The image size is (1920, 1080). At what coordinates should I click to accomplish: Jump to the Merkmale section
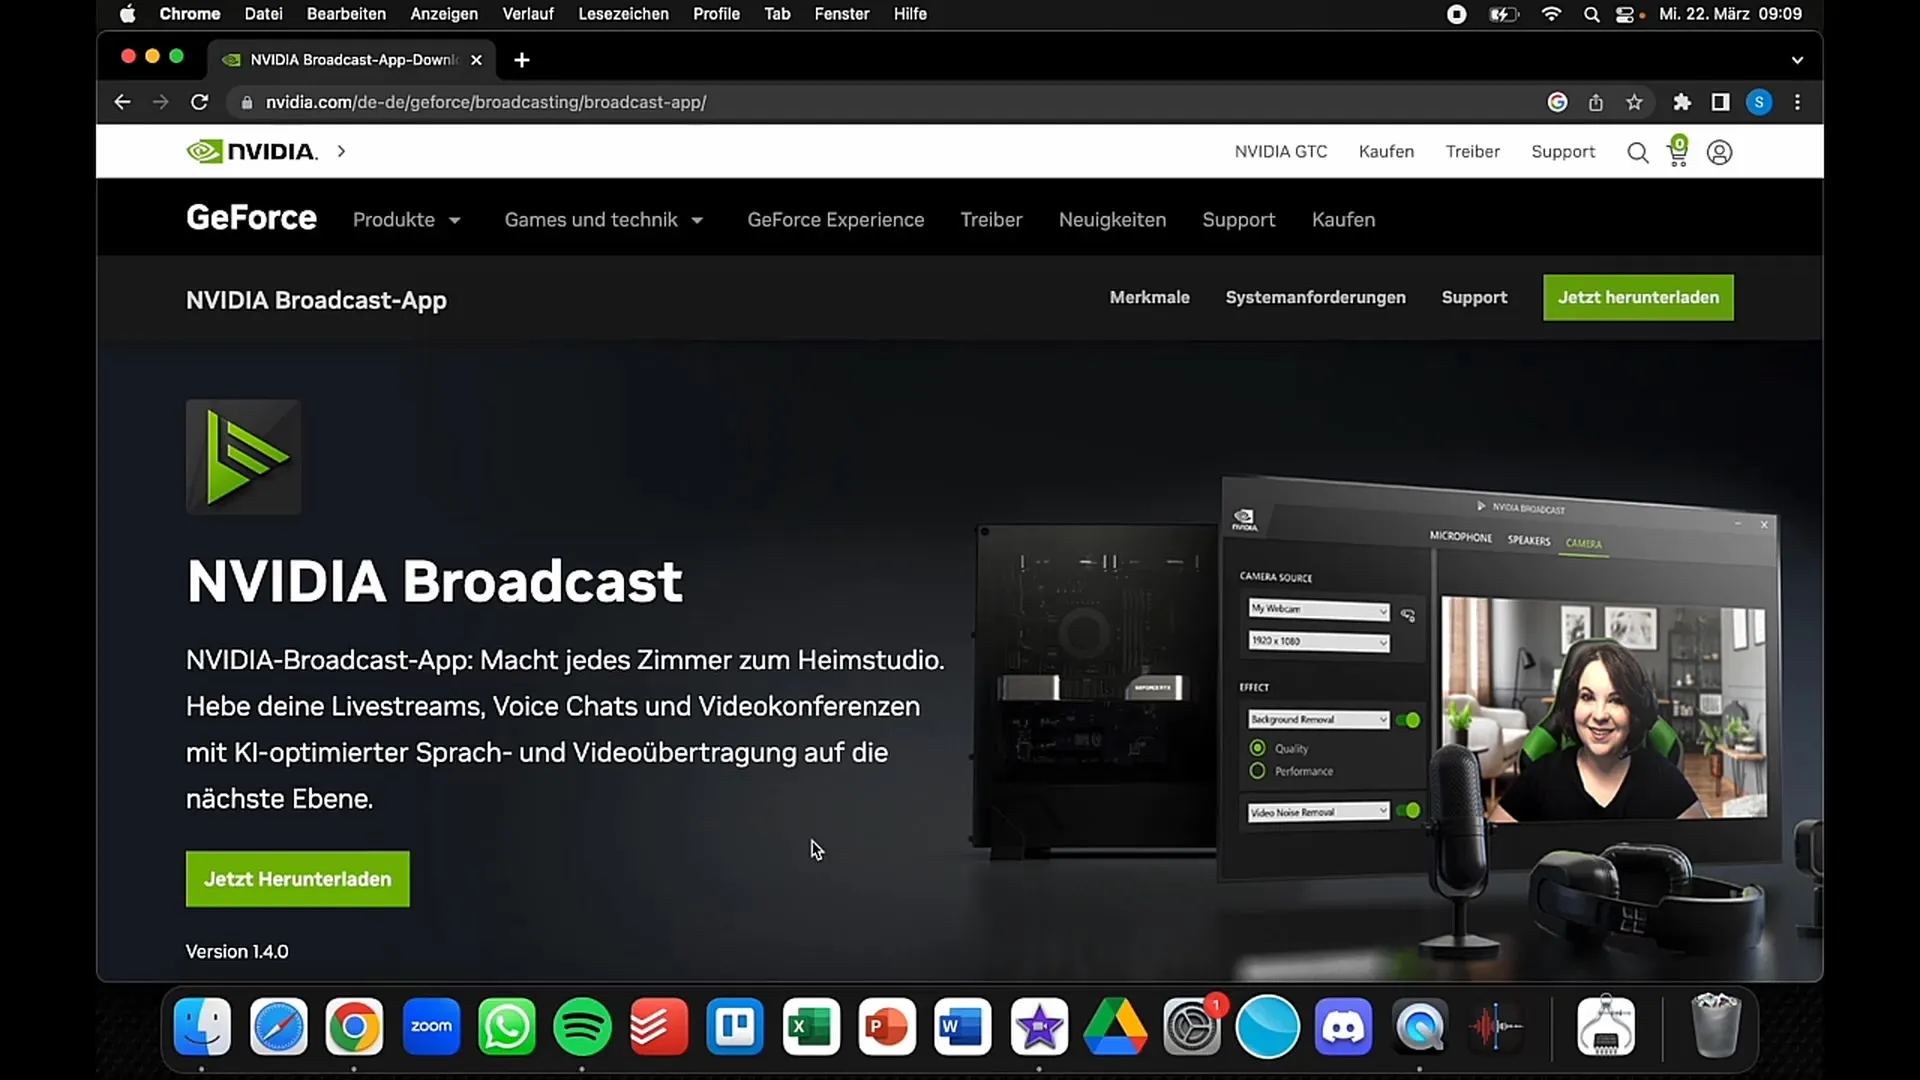pyautogui.click(x=1149, y=298)
